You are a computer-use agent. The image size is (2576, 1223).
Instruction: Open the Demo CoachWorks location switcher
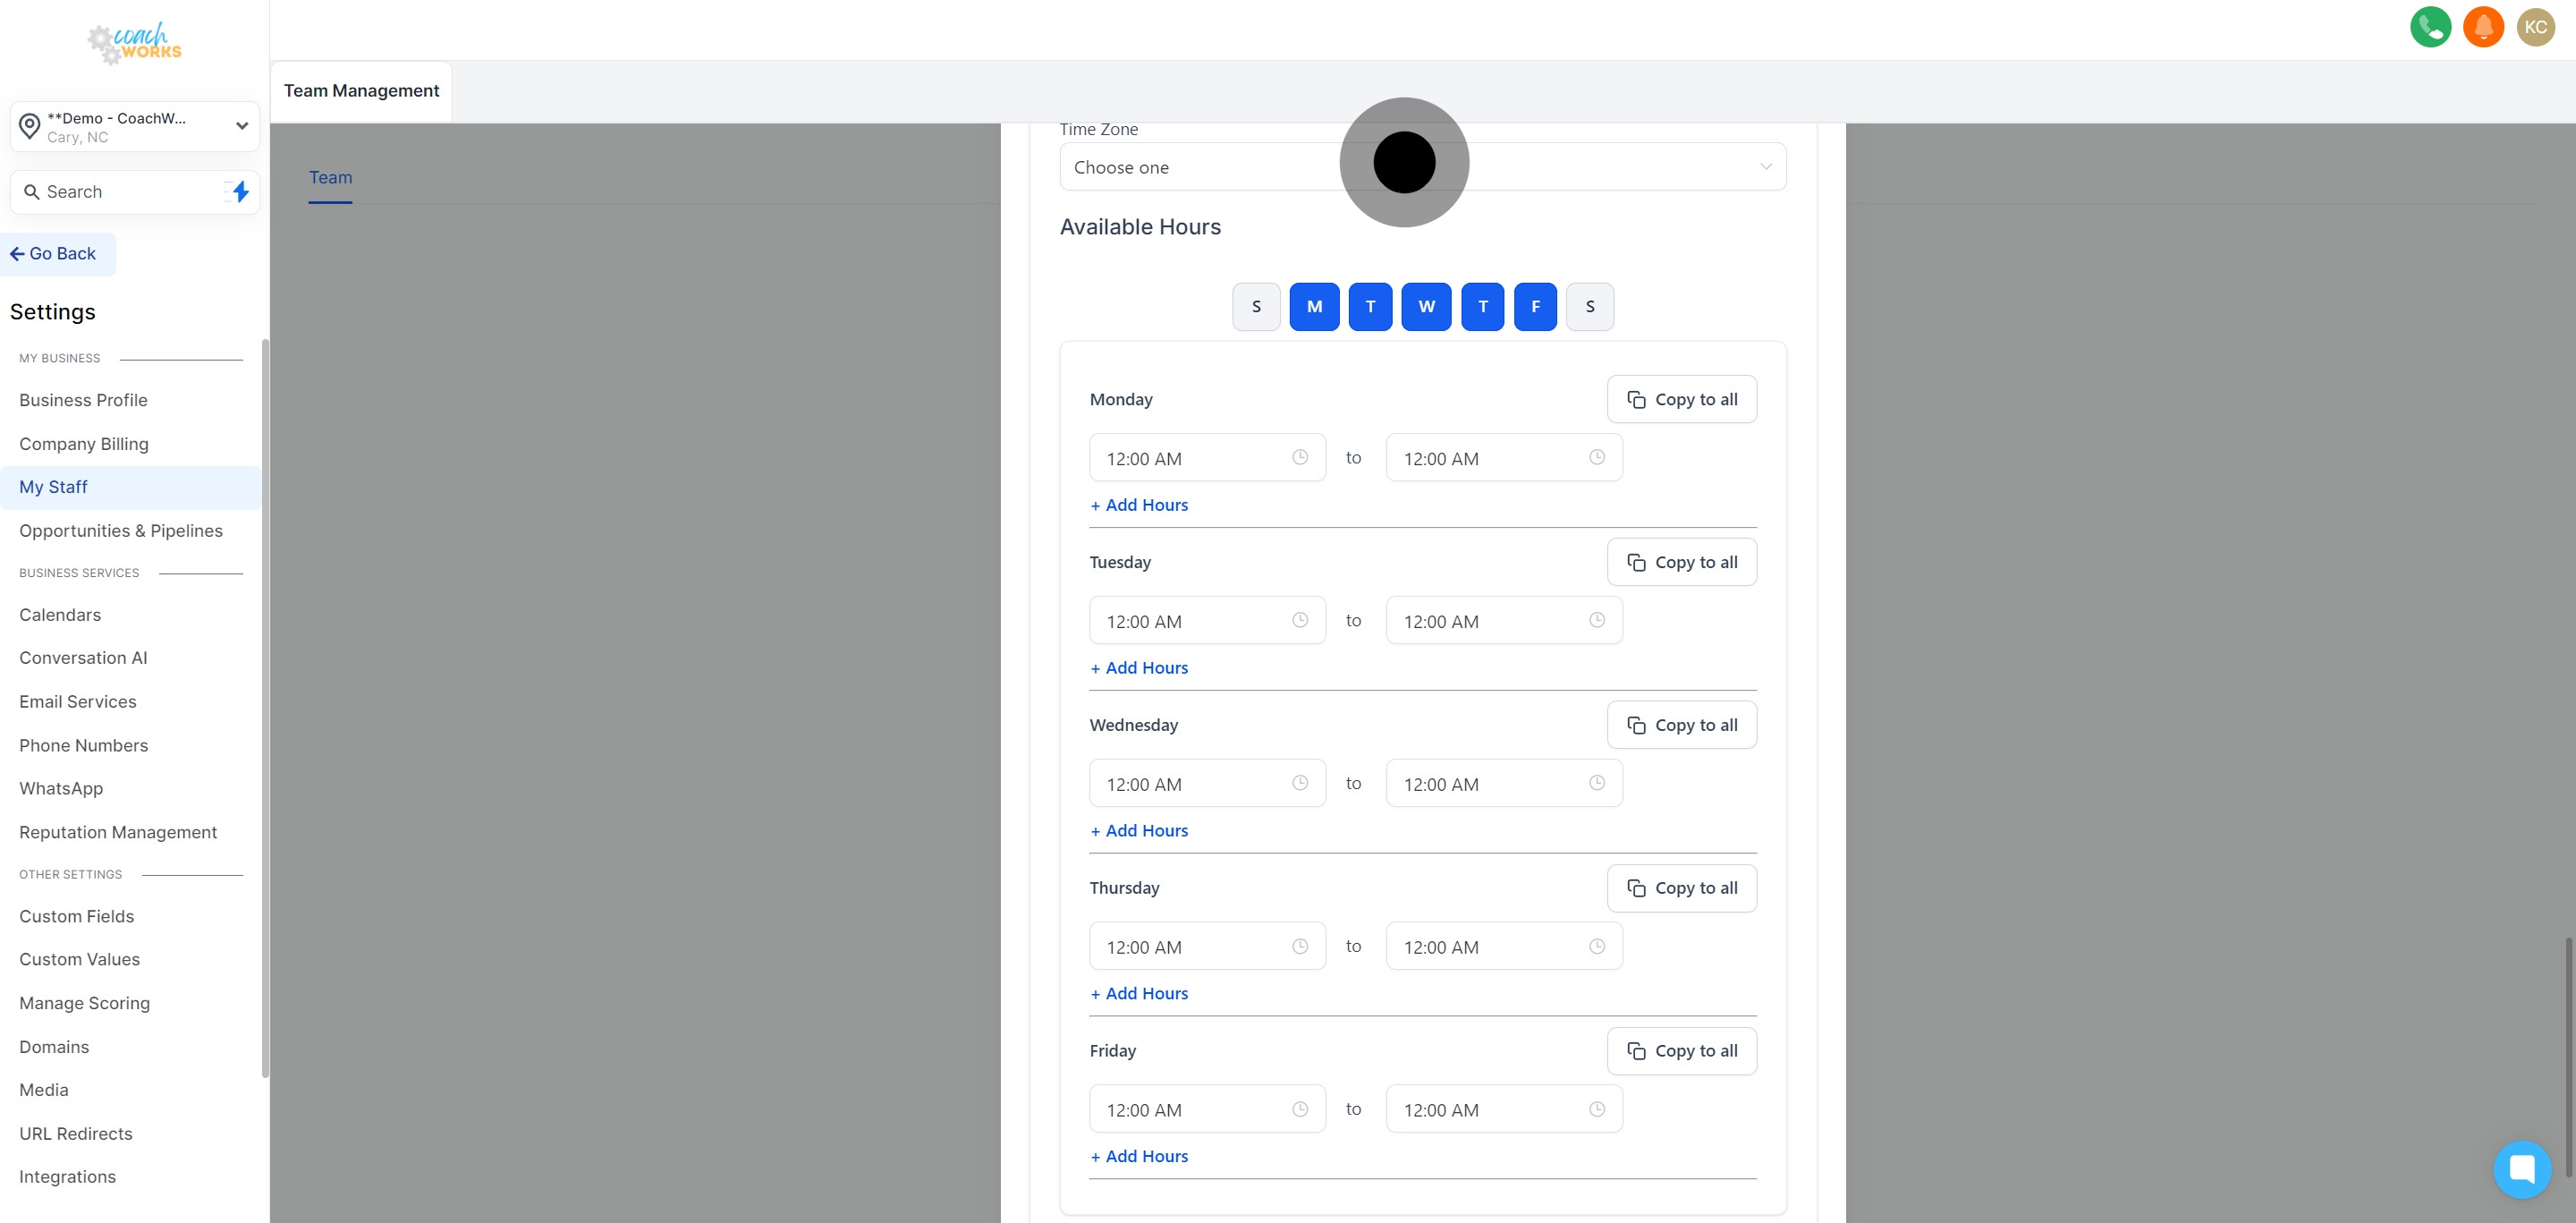[x=135, y=127]
